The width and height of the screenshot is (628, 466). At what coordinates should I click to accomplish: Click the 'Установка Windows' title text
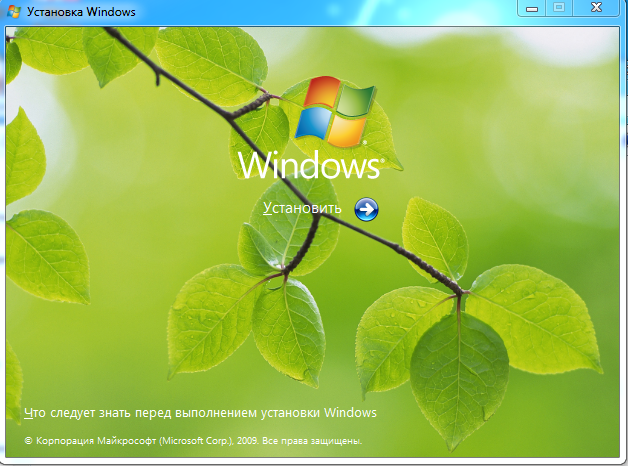tap(81, 12)
